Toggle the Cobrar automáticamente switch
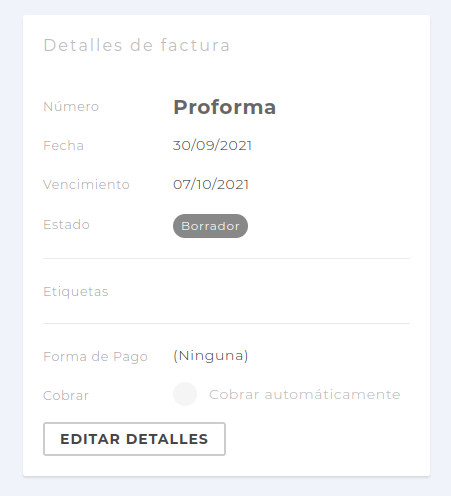Image resolution: width=451 pixels, height=496 pixels. click(x=185, y=394)
